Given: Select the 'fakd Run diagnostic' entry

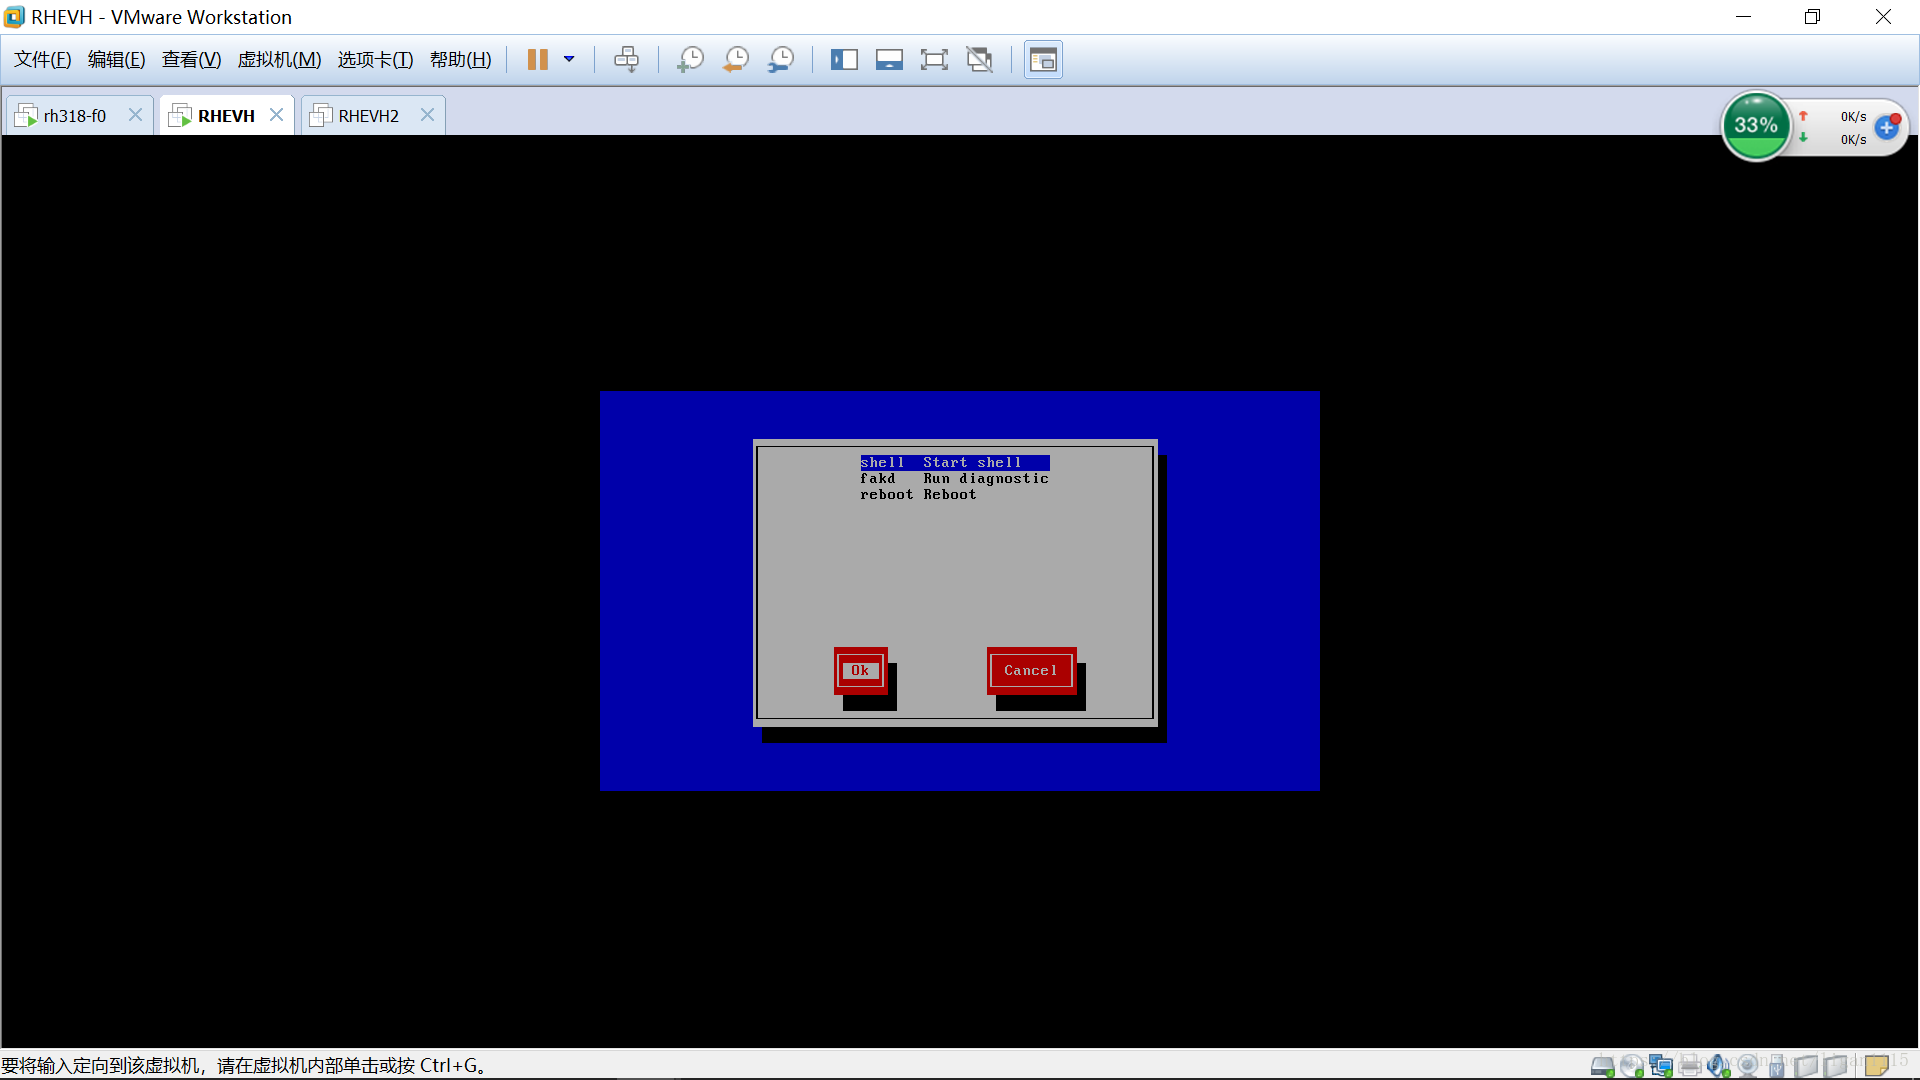Looking at the screenshot, I should pos(955,478).
